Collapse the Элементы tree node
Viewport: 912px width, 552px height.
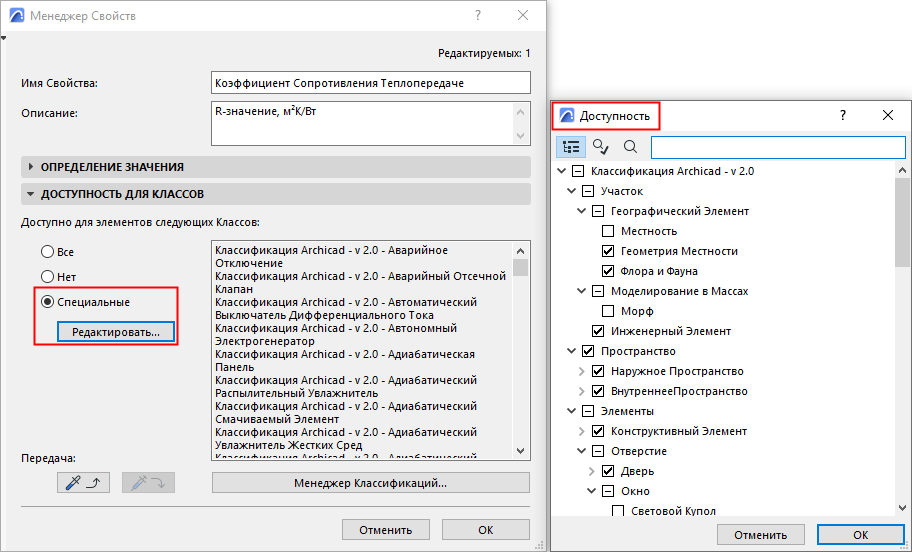571,411
